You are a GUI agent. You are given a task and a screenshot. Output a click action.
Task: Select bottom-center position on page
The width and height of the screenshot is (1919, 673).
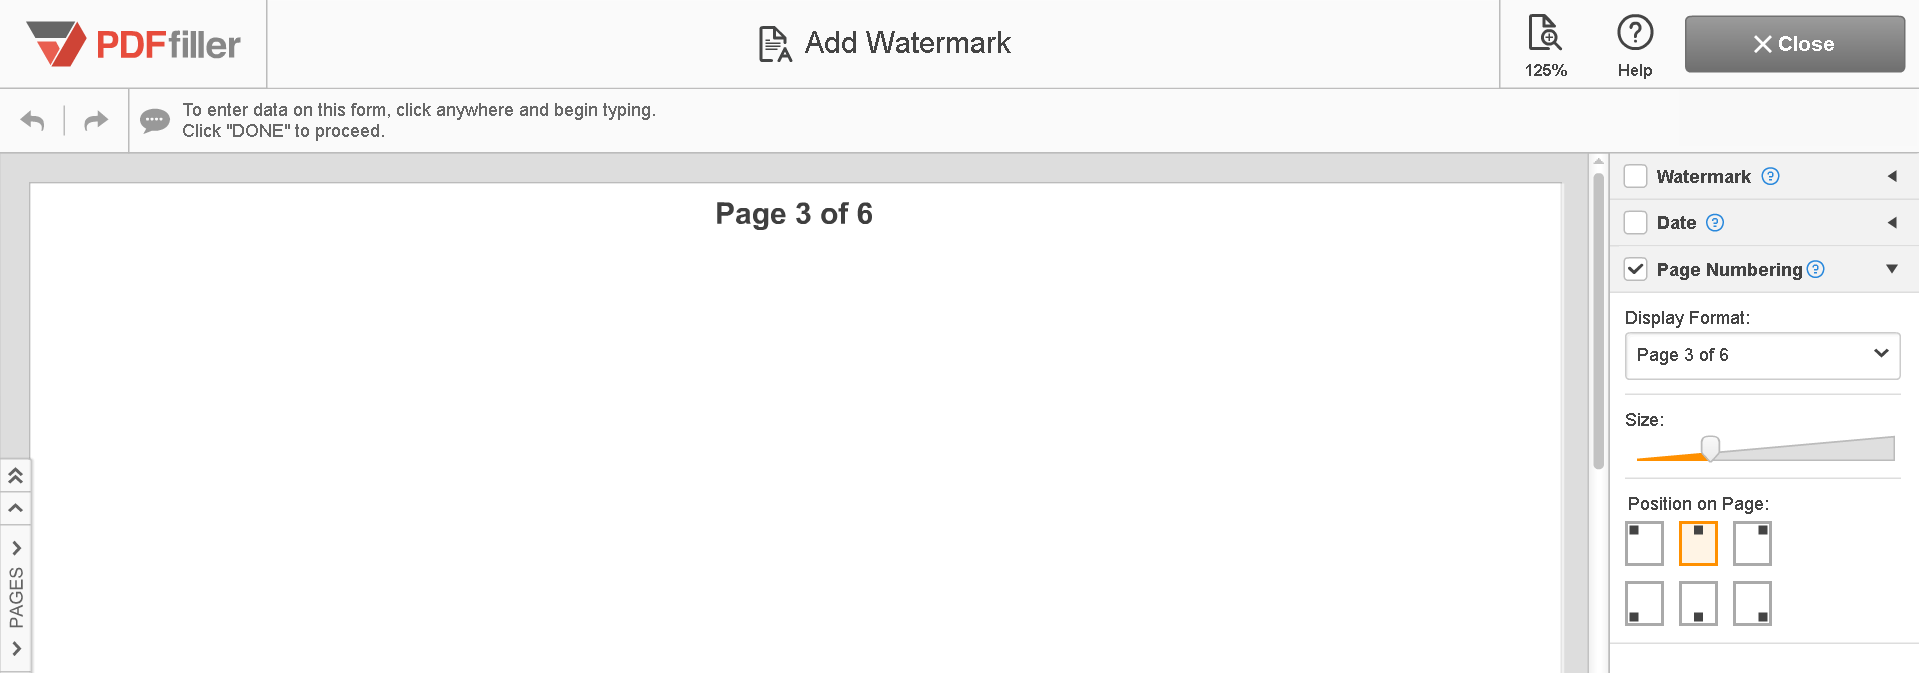[1698, 603]
